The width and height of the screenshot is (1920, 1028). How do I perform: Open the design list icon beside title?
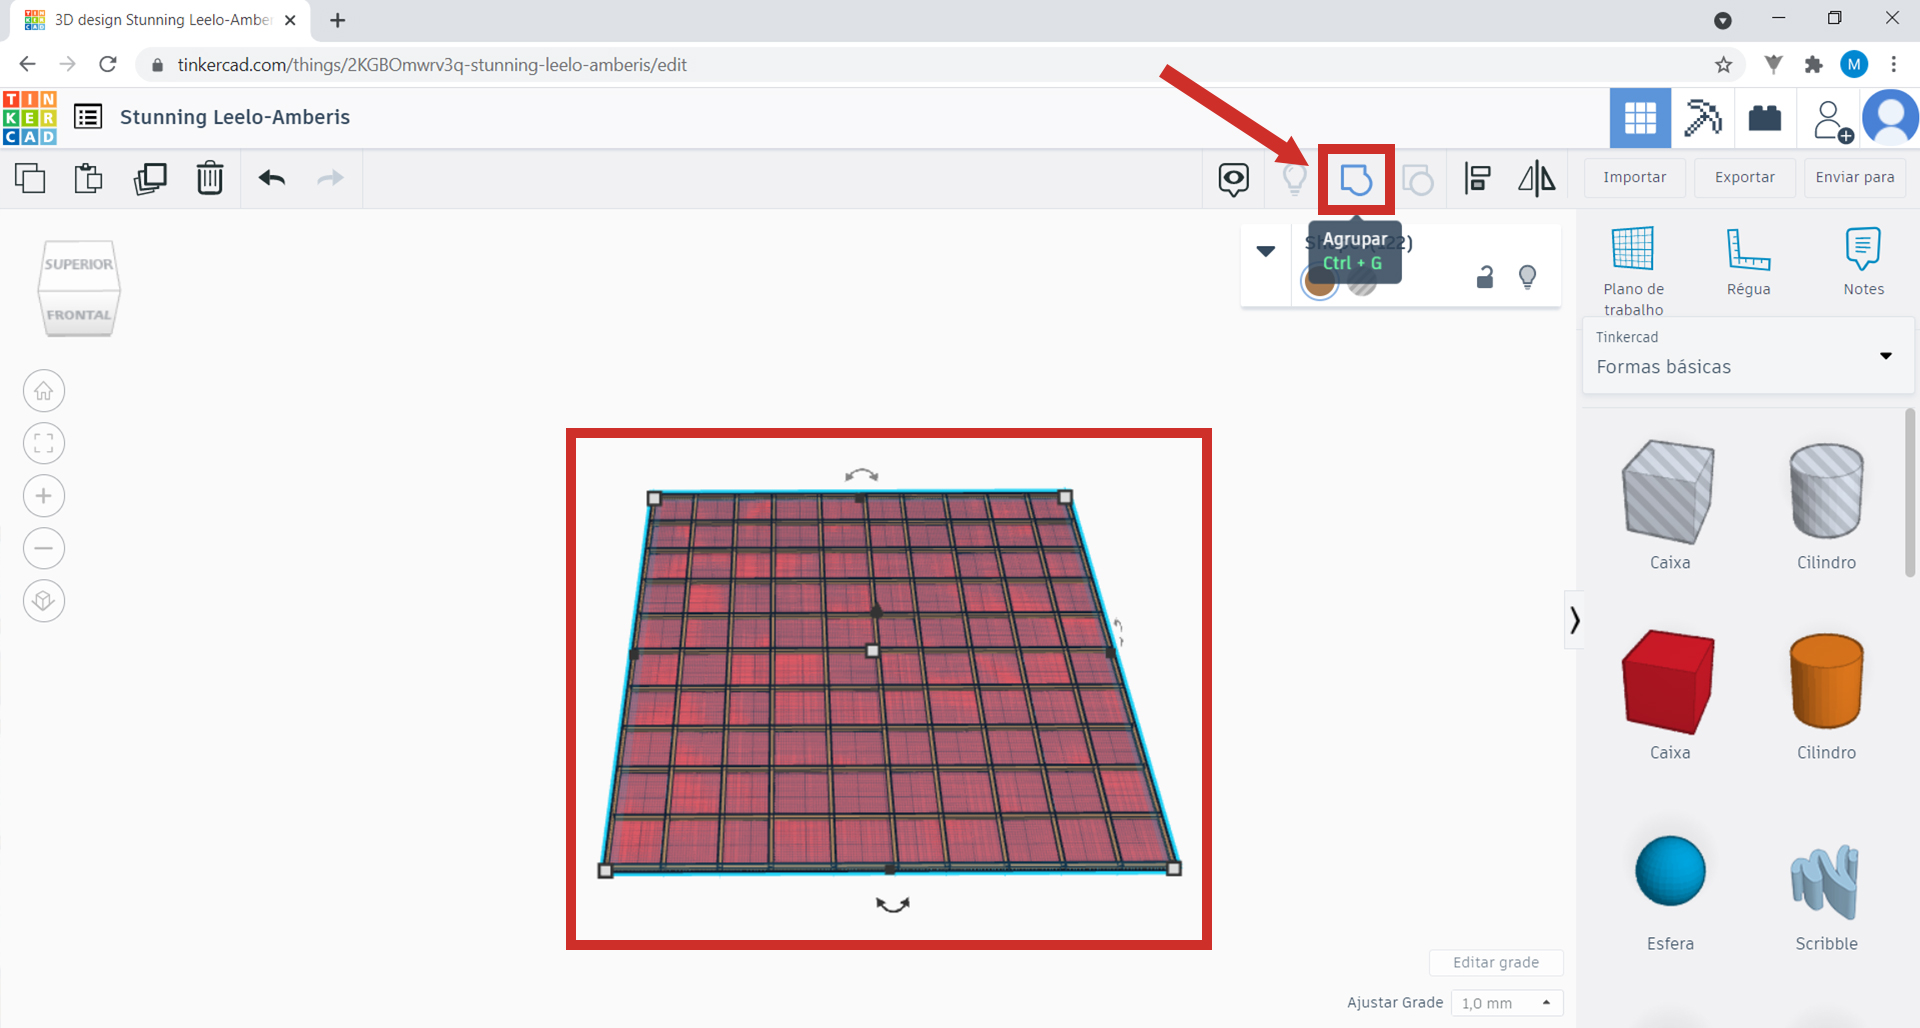(88, 117)
